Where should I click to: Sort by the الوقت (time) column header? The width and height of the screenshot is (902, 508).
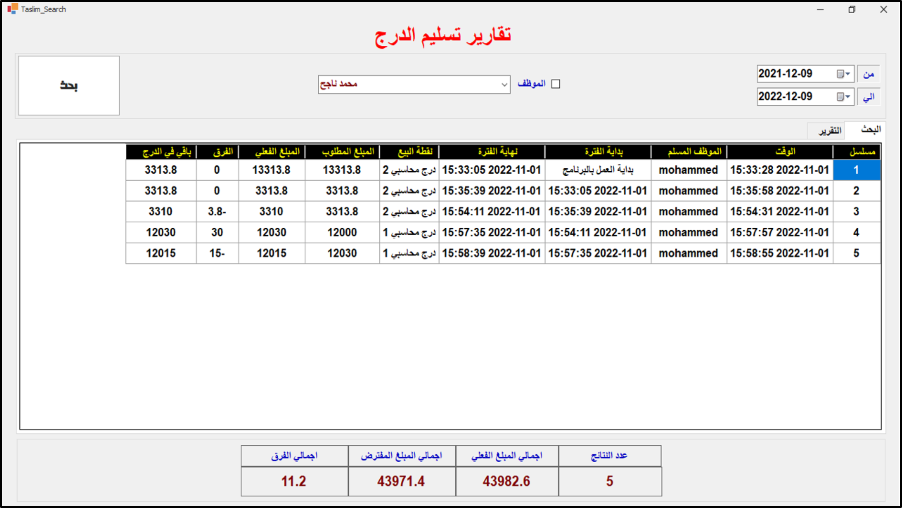779,152
